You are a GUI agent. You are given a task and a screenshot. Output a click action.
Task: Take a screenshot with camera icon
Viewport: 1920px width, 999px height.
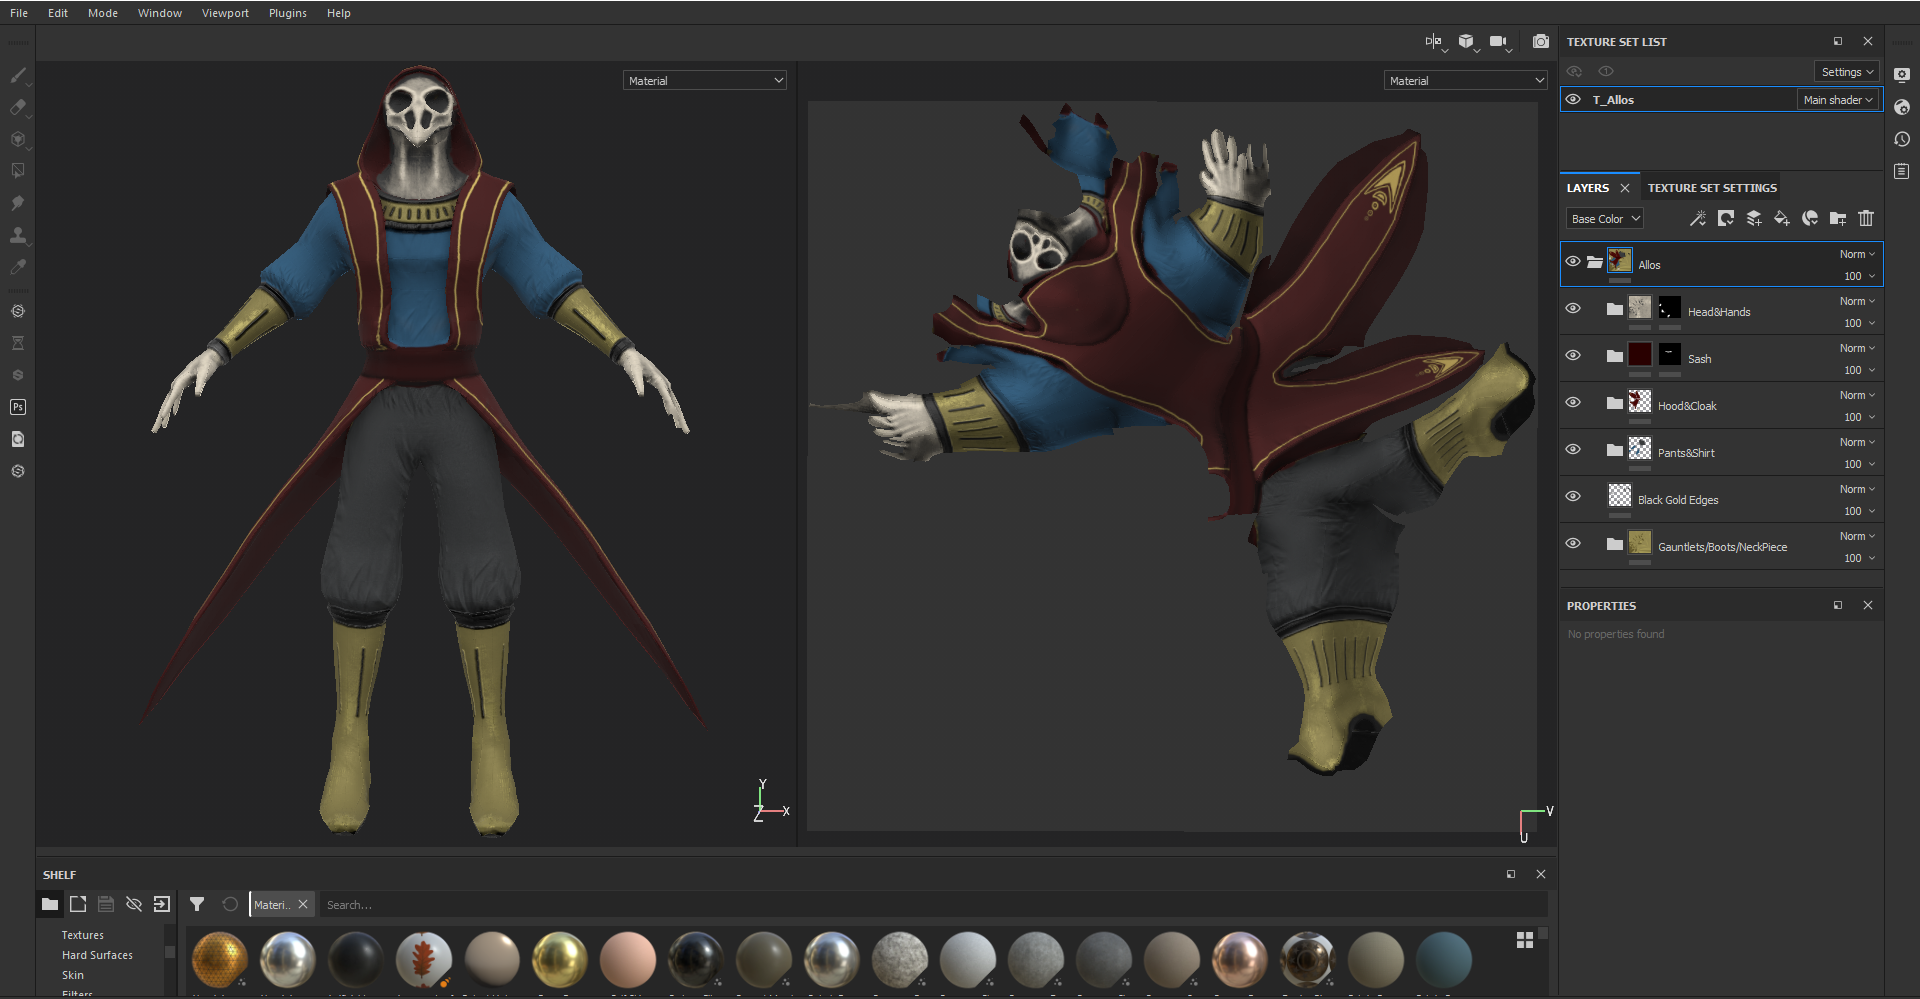1541,41
